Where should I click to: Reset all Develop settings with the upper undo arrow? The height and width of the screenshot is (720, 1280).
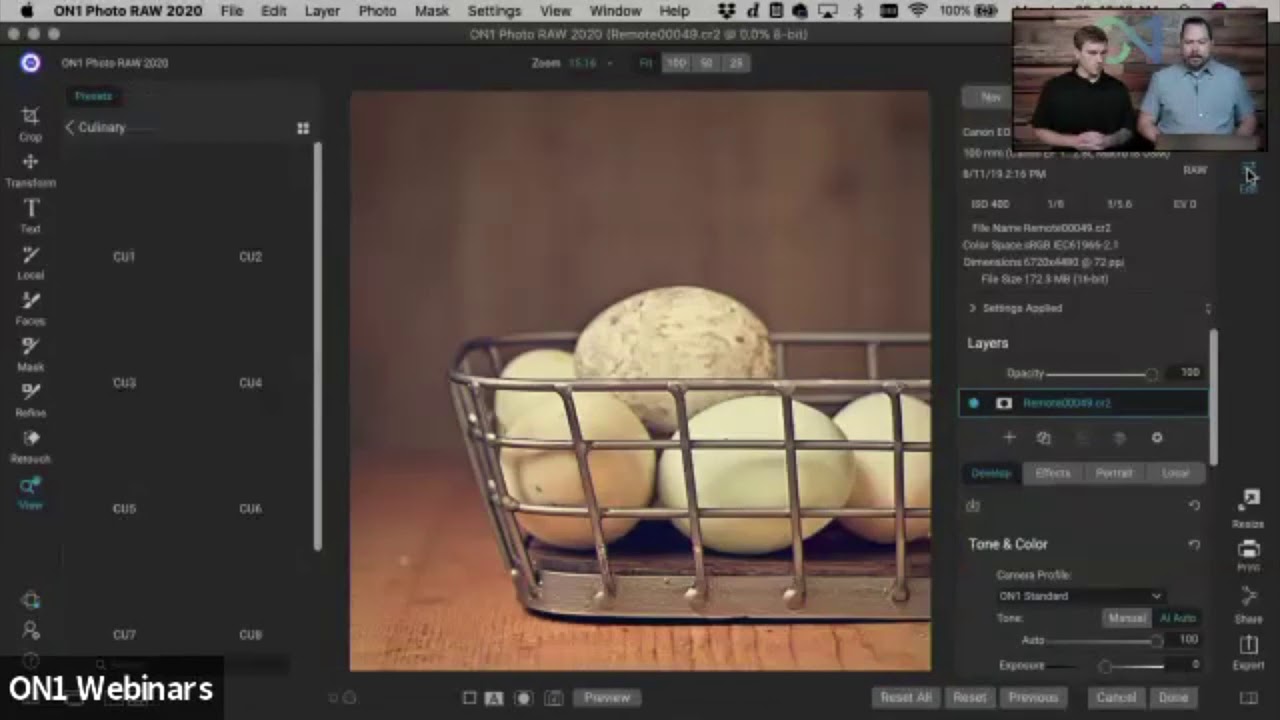pos(1194,506)
